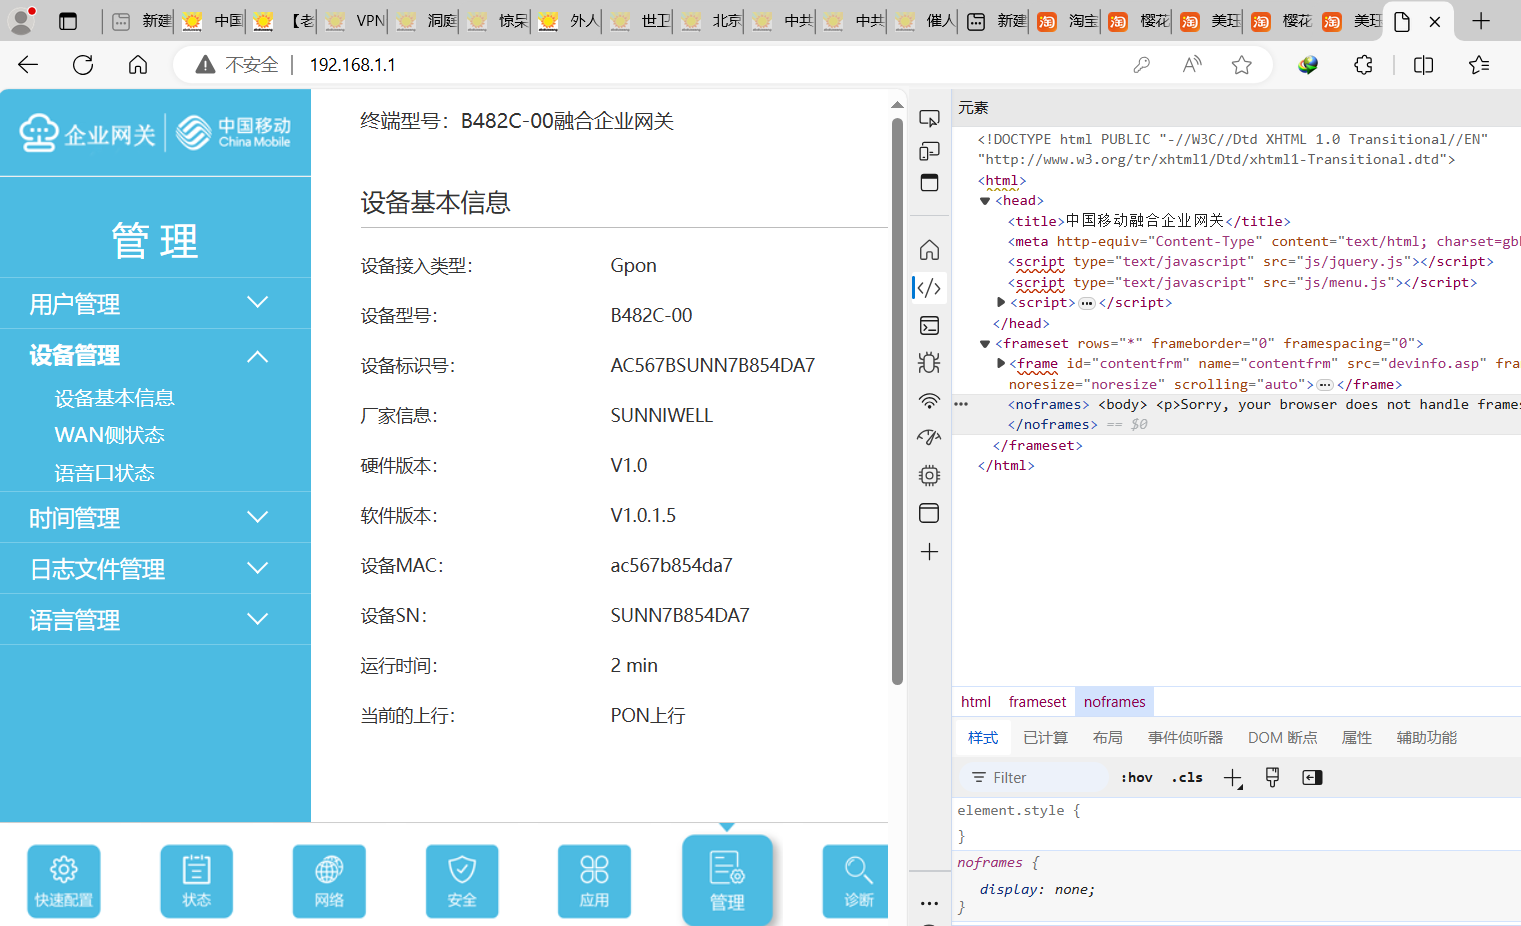This screenshot has height=926, width=1521.
Task: Open the browser extensions puzzle icon
Action: [x=1363, y=65]
